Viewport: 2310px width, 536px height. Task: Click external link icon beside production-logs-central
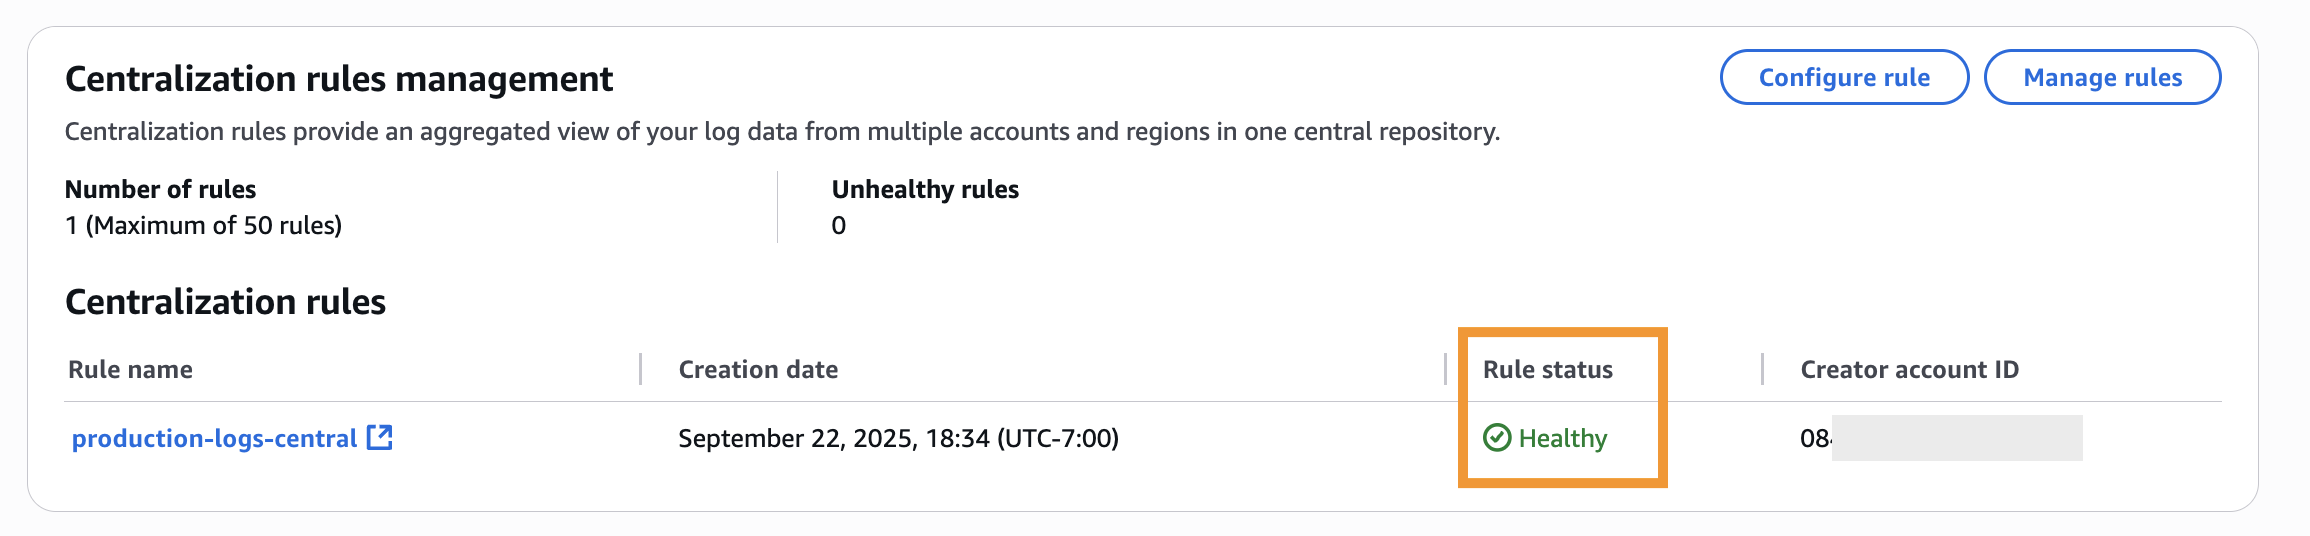tap(380, 437)
